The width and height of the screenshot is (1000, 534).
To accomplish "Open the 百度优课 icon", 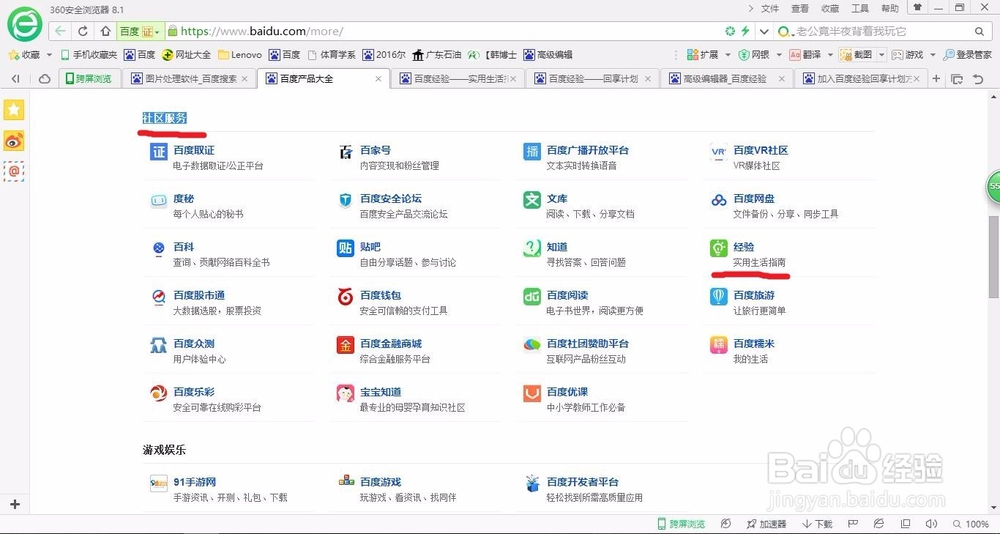I will click(x=532, y=393).
